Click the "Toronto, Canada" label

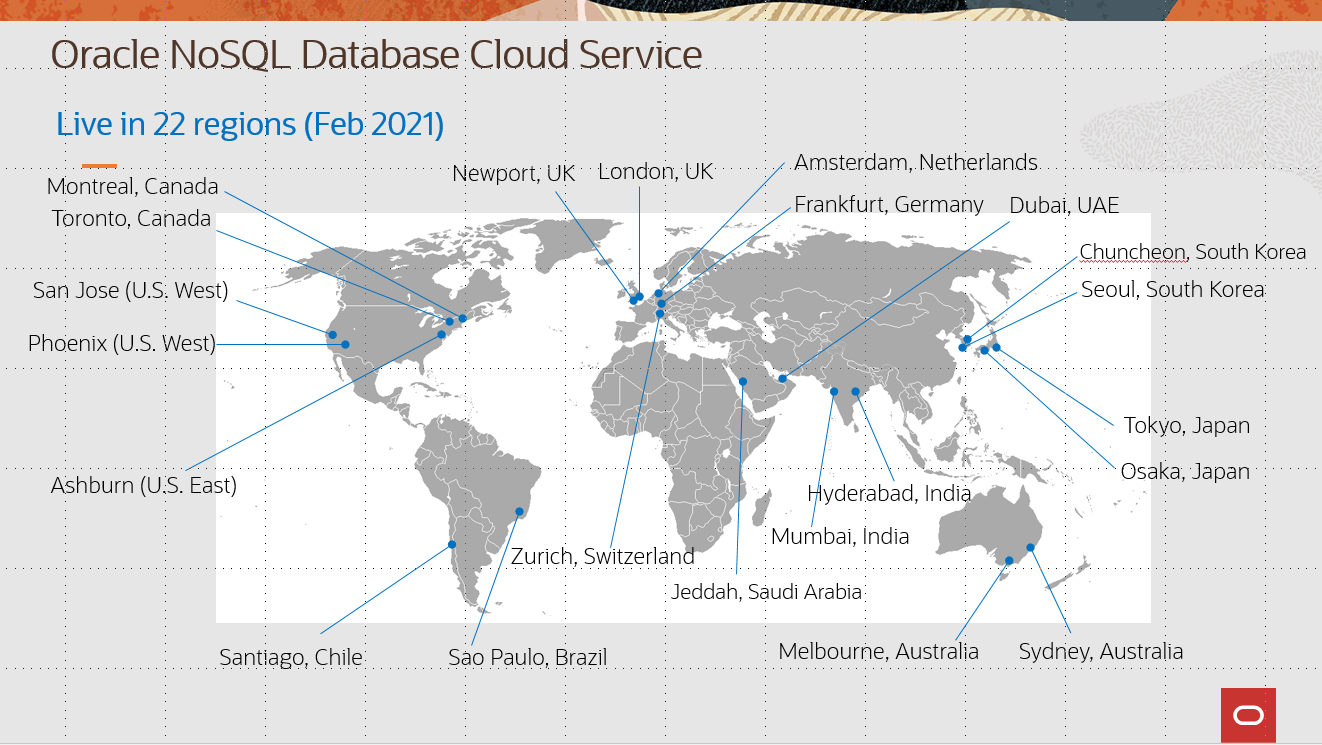(132, 219)
